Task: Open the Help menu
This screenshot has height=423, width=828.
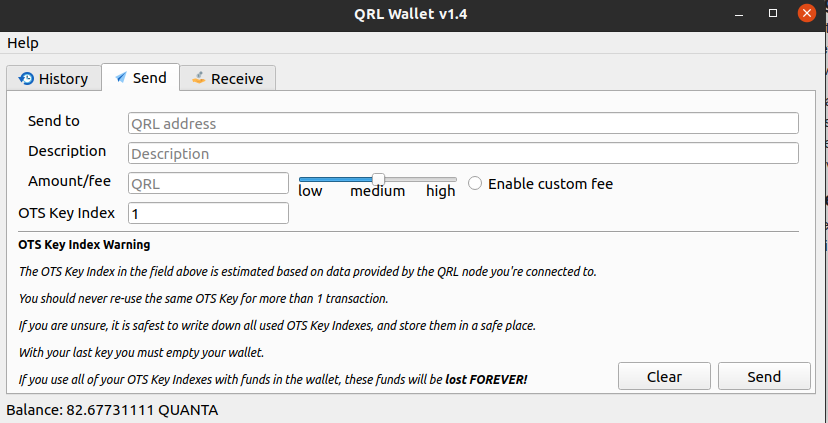Action: point(23,43)
